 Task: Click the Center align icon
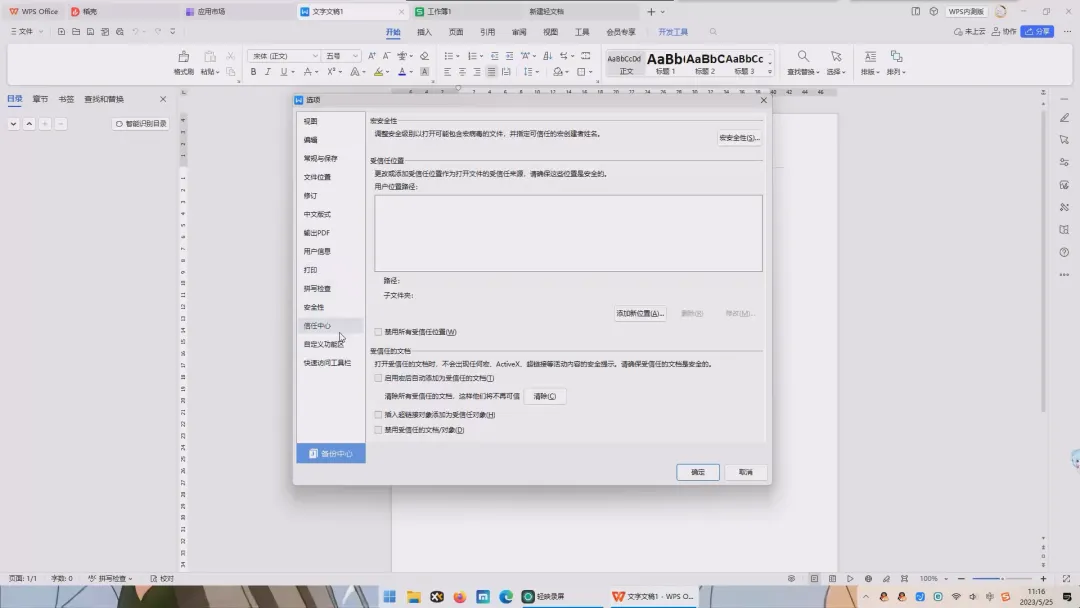462,72
